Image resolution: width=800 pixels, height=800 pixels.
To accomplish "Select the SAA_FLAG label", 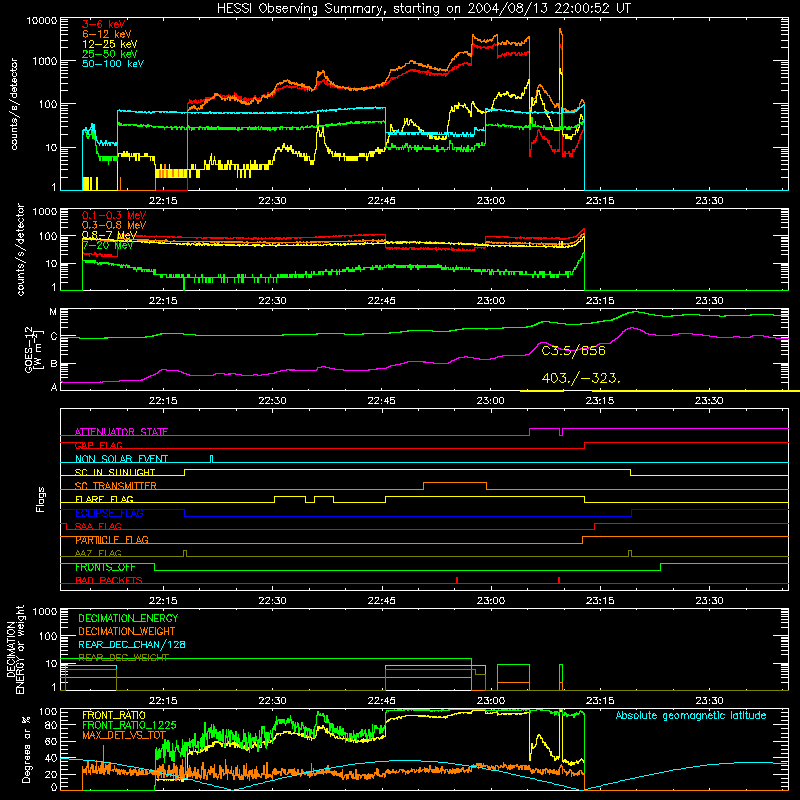I will pyautogui.click(x=98, y=526).
